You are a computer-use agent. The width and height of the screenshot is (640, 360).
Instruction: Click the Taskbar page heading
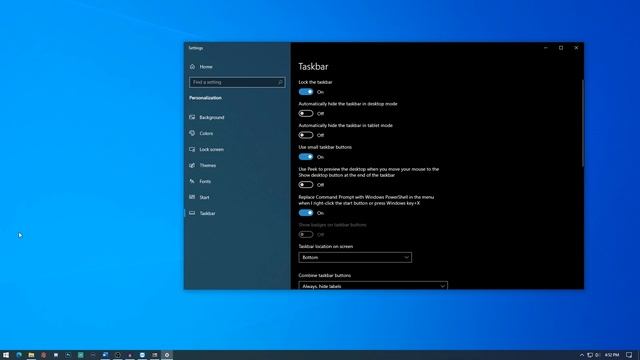tap(313, 67)
